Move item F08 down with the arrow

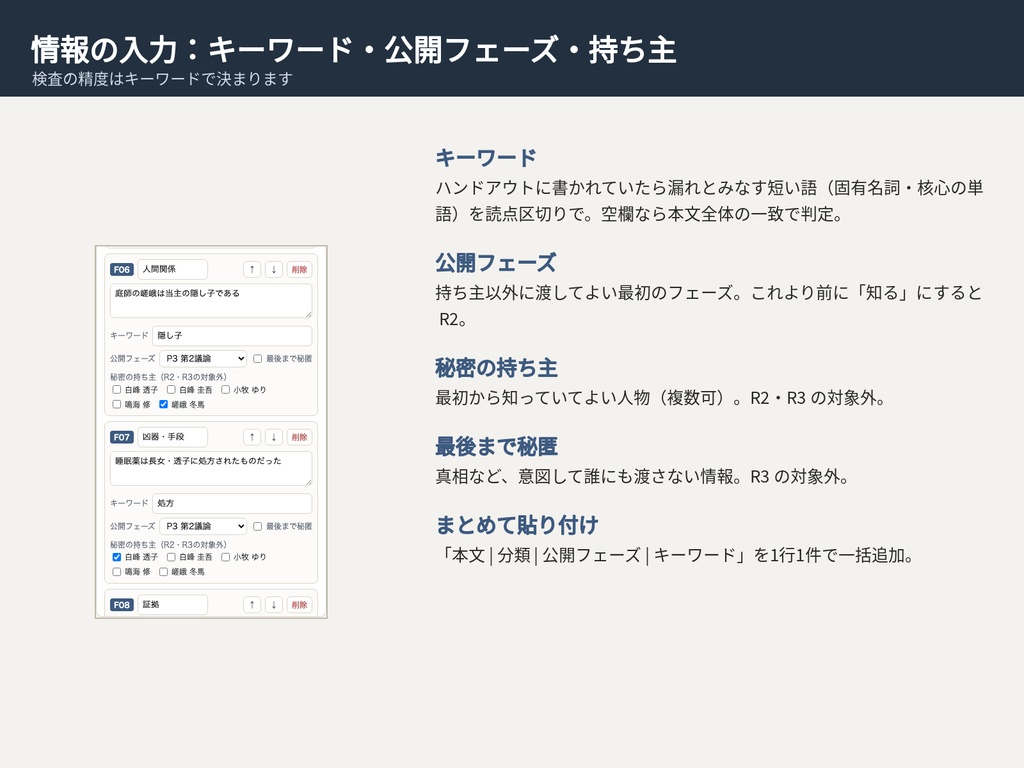pyautogui.click(x=274, y=605)
